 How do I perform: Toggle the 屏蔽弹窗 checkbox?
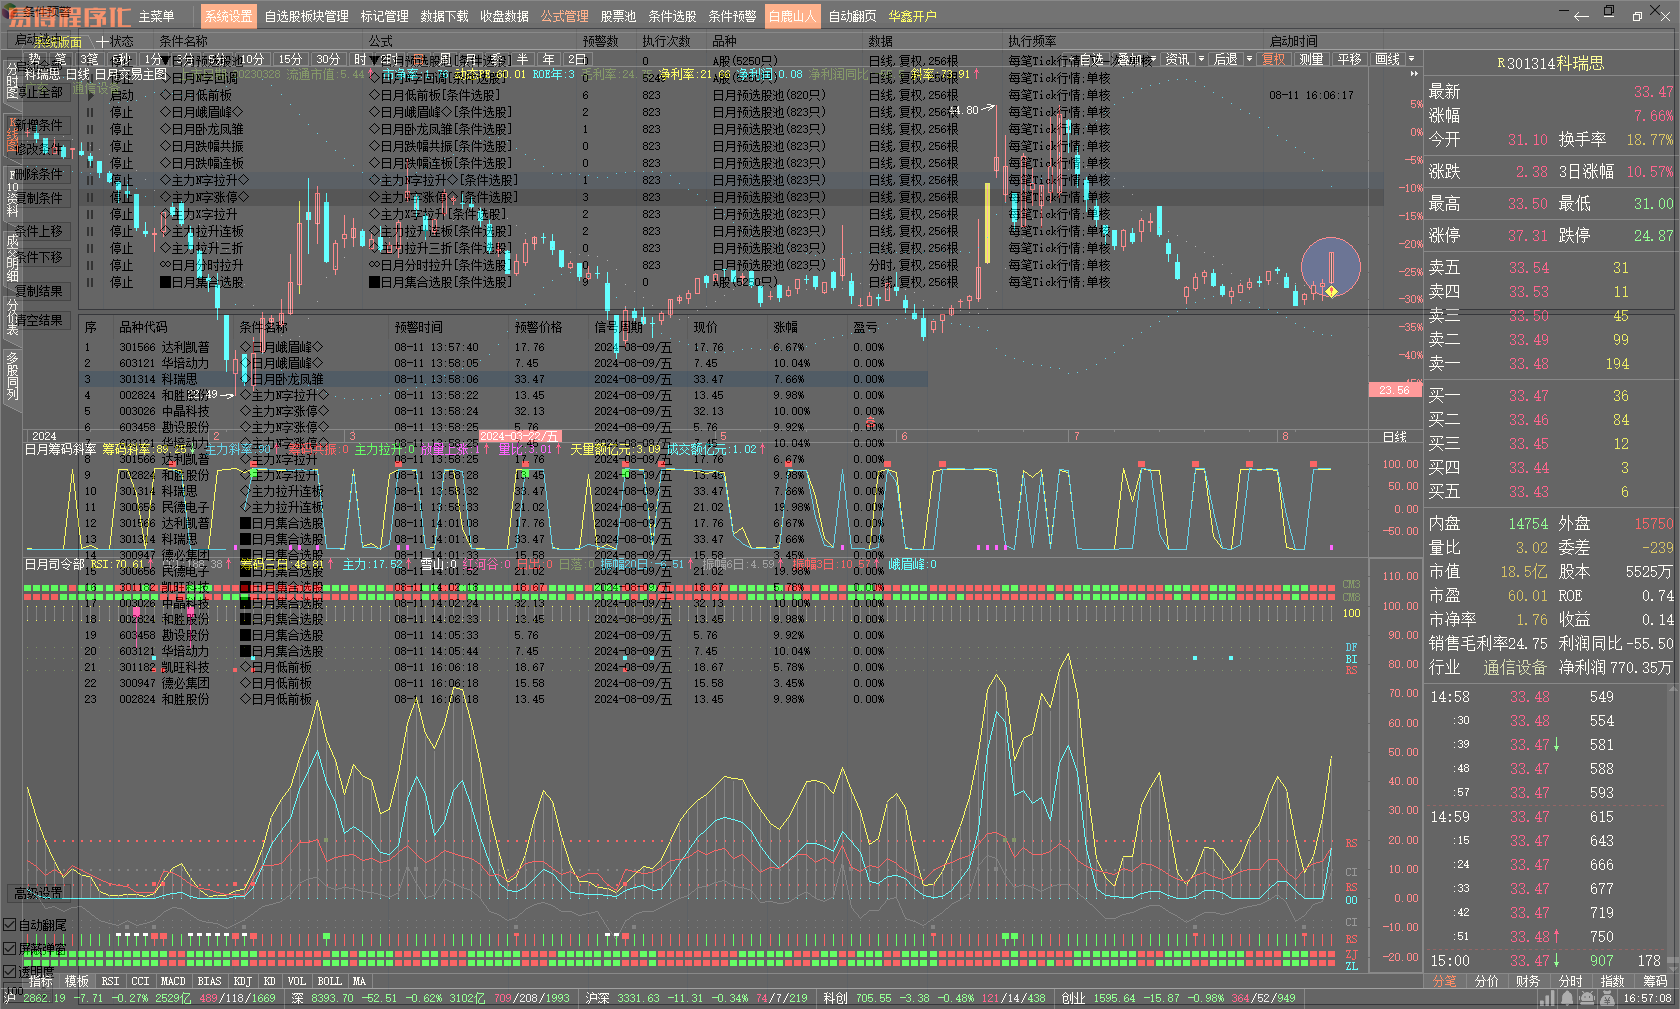pos(35,948)
